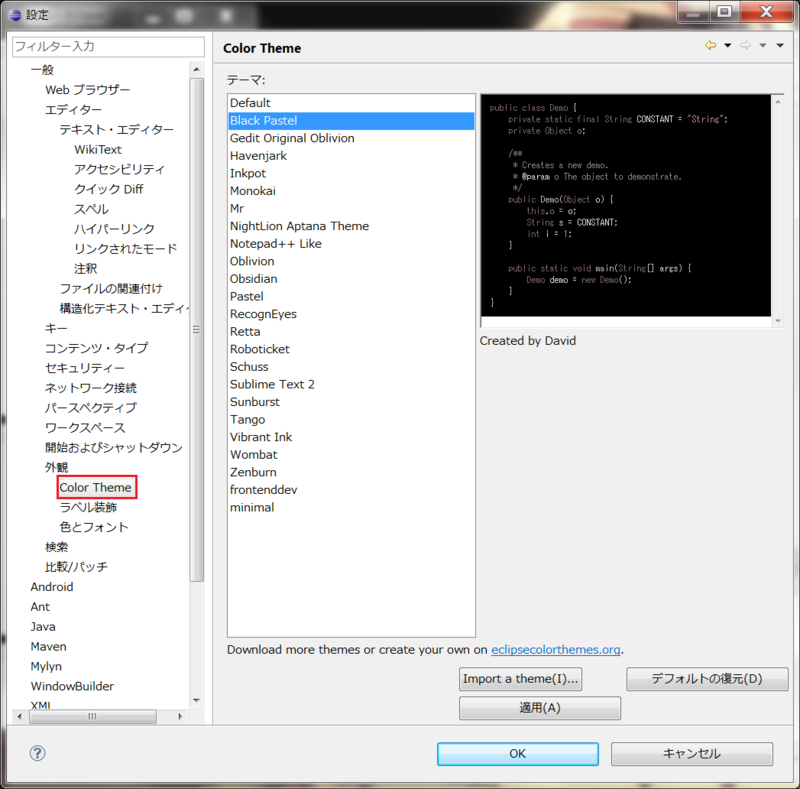Pick the Monokai theme

[351, 191]
